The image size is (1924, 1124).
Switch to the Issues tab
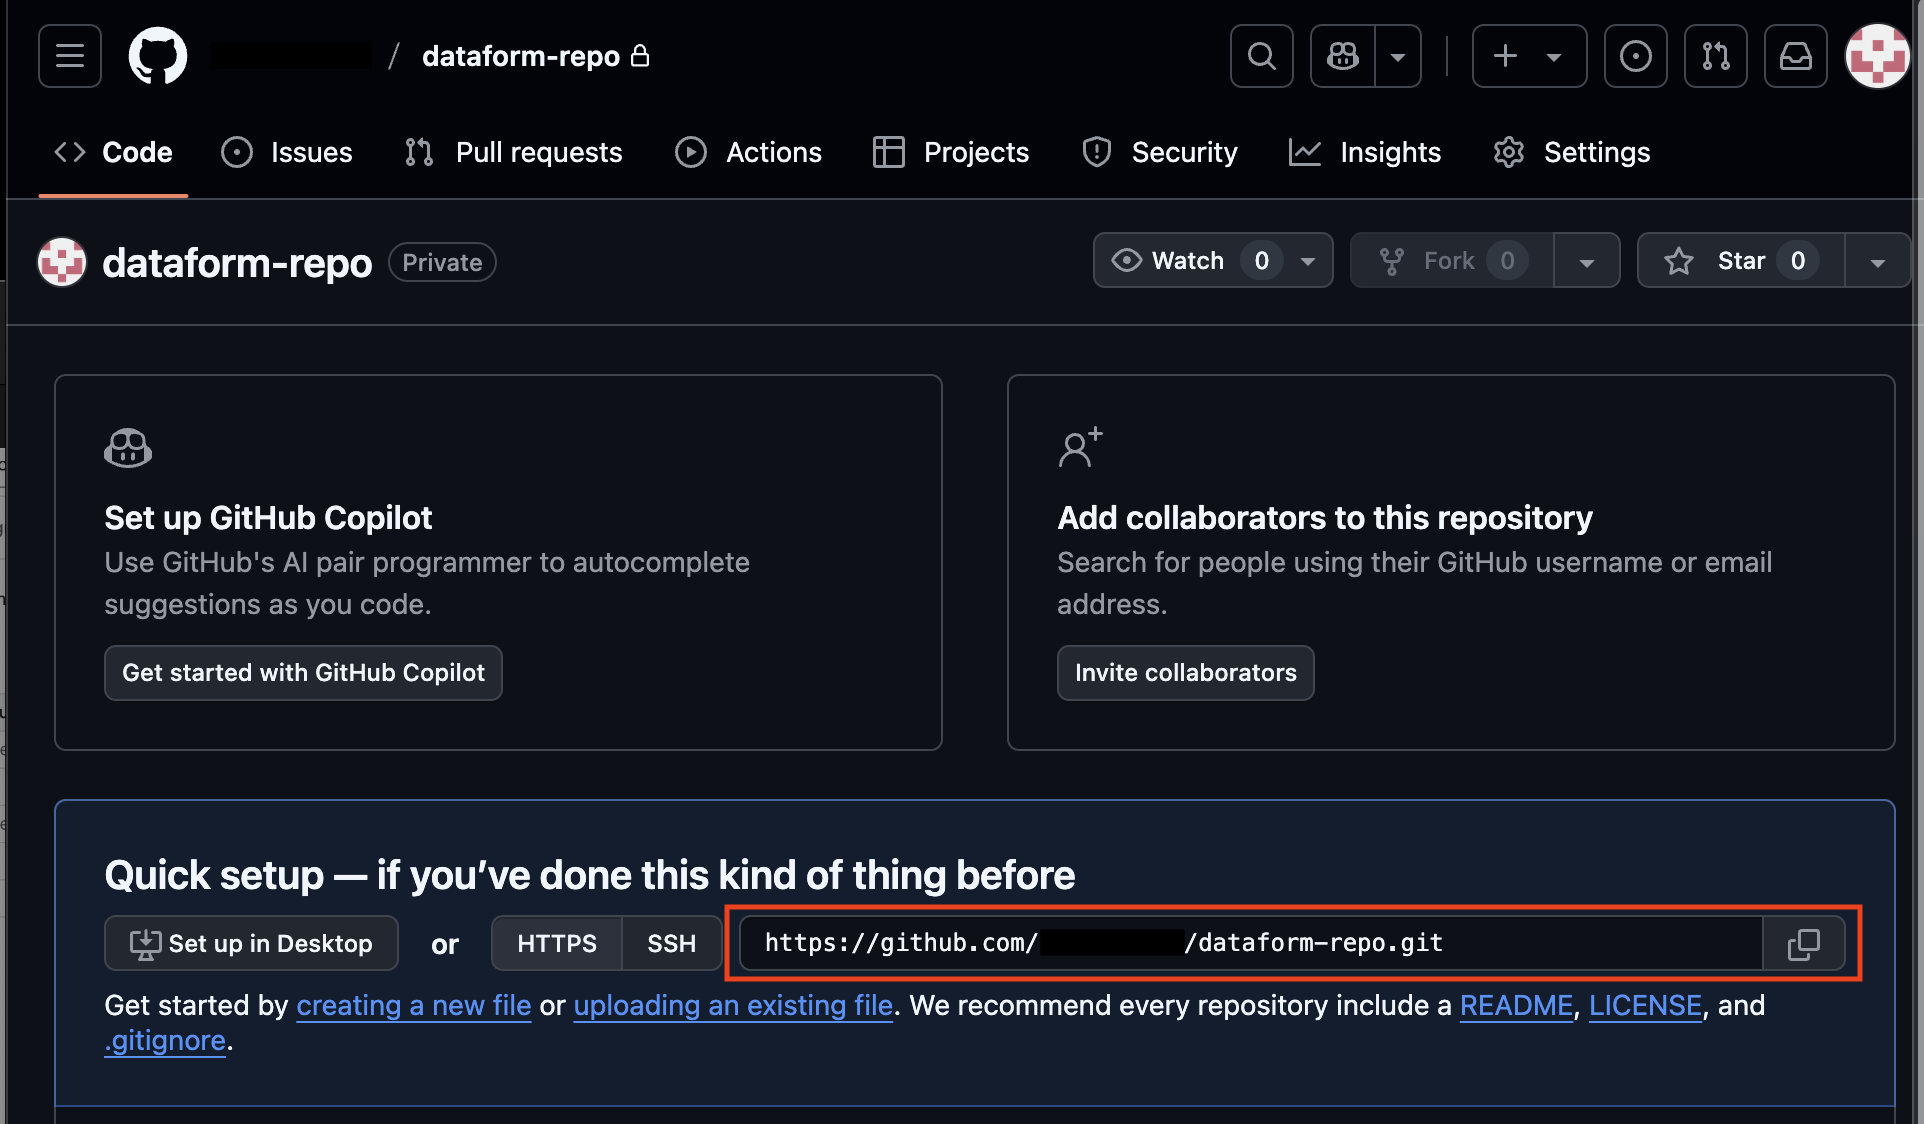(x=287, y=152)
